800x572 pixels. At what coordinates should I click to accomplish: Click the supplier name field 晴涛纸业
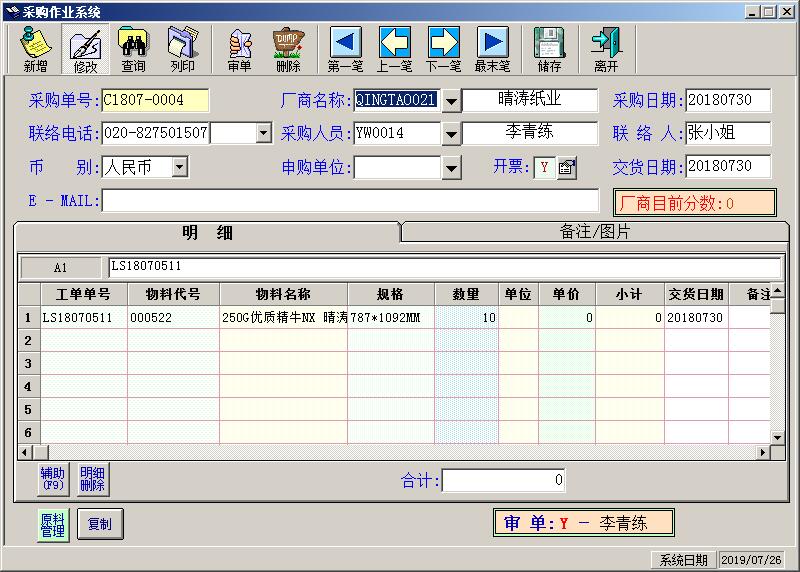click(530, 100)
